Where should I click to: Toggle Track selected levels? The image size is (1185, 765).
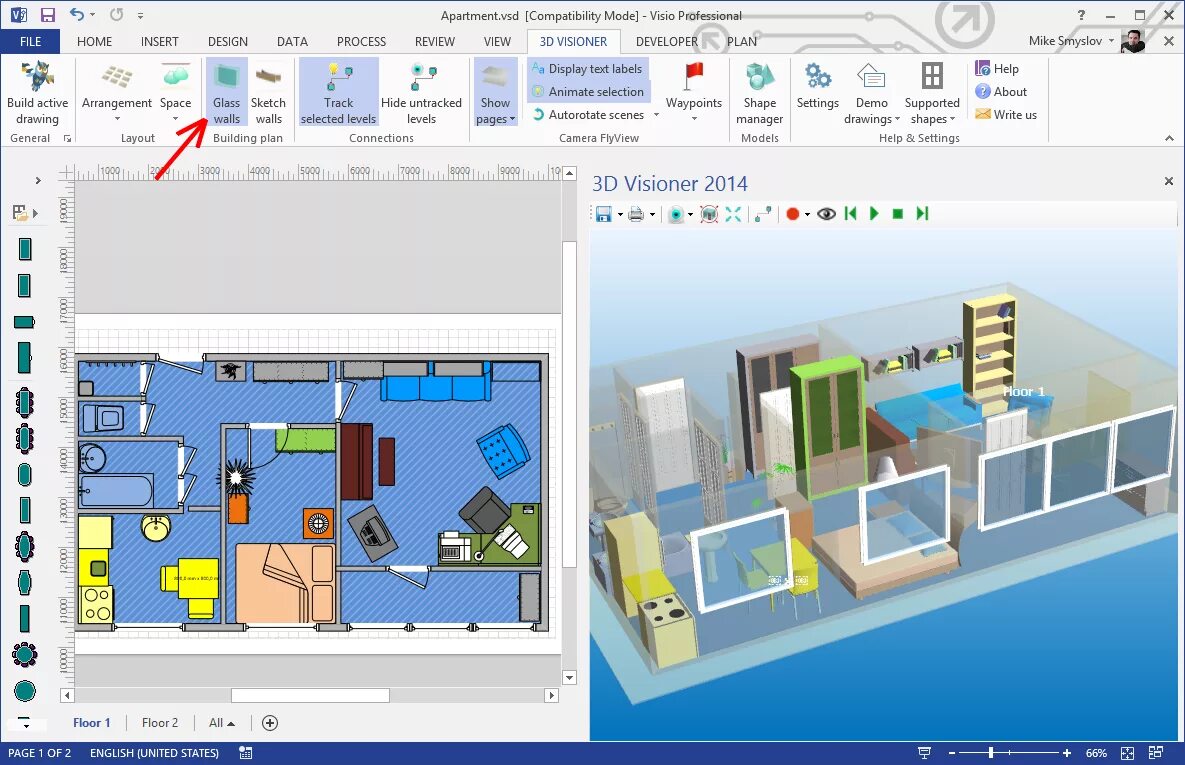pos(338,92)
